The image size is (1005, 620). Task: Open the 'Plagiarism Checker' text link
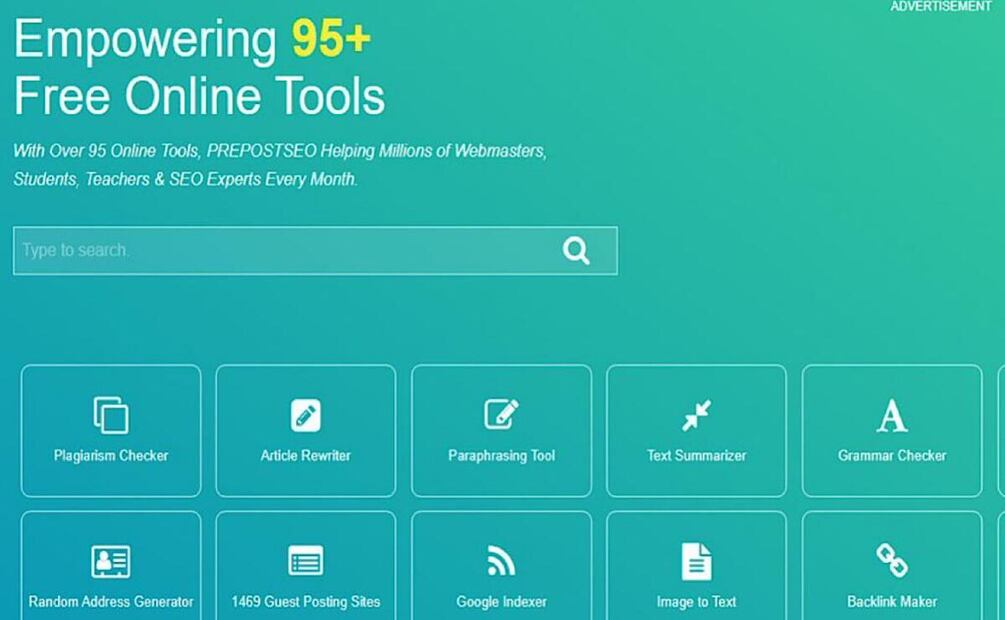pos(111,456)
